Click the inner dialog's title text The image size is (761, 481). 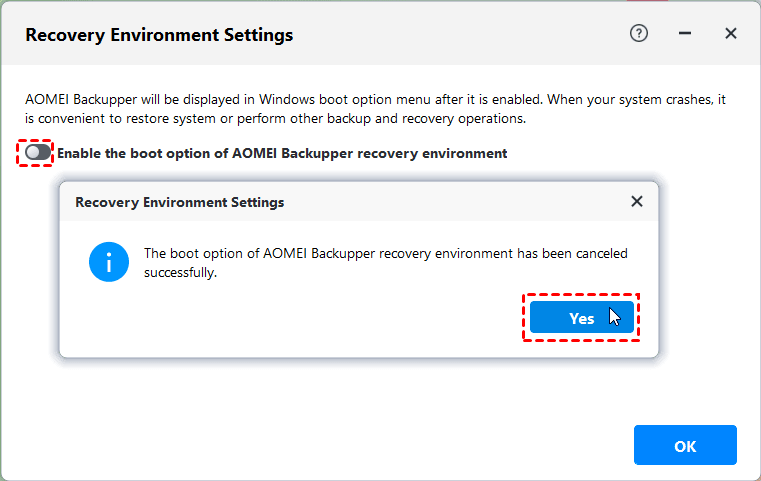(x=179, y=202)
